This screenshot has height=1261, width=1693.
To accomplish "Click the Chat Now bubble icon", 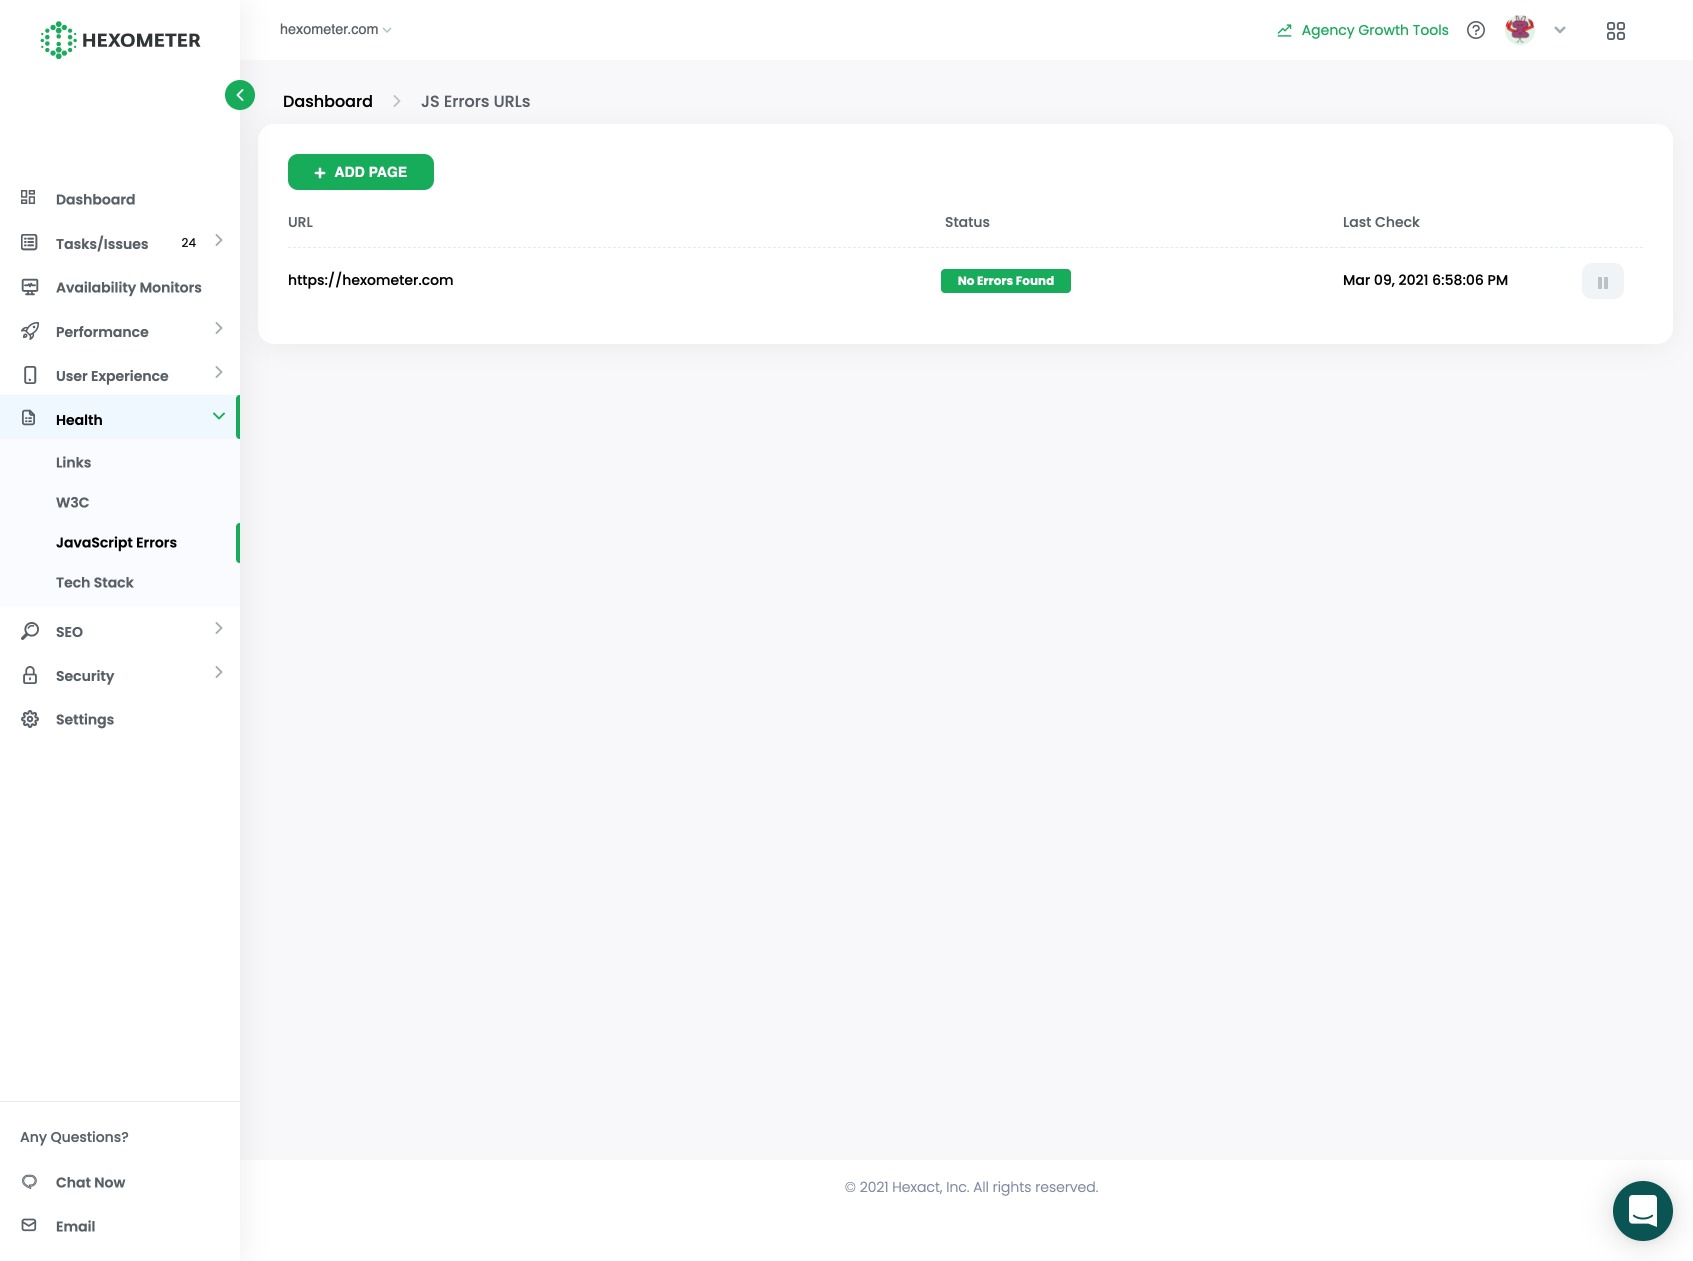I will (29, 1181).
